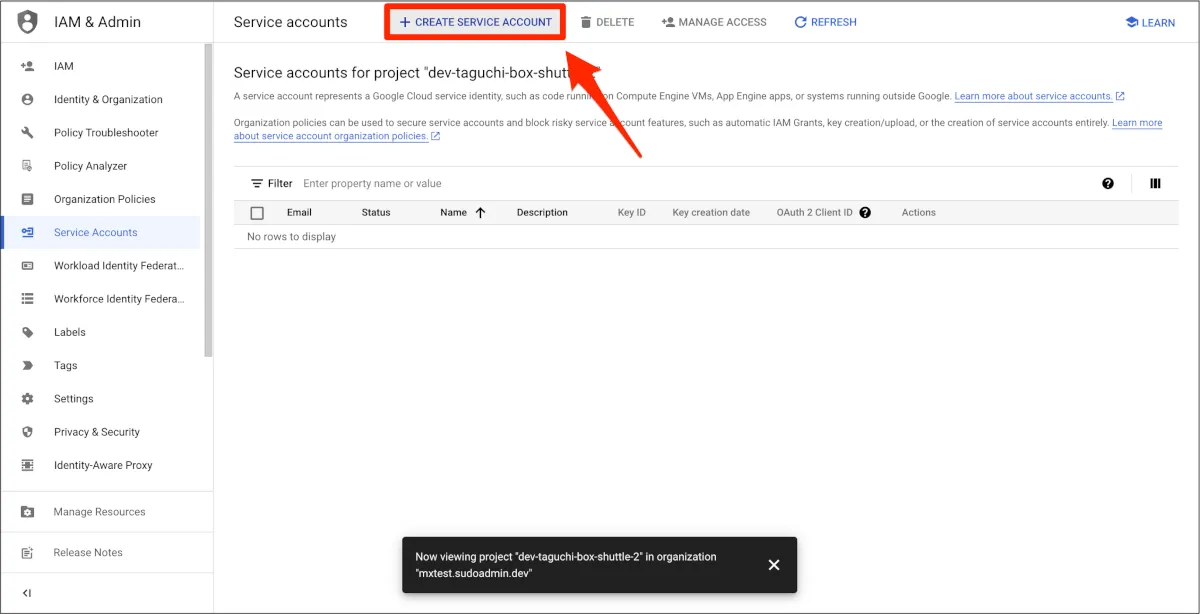Click the OAuth 2 Client ID help icon

[x=865, y=212]
